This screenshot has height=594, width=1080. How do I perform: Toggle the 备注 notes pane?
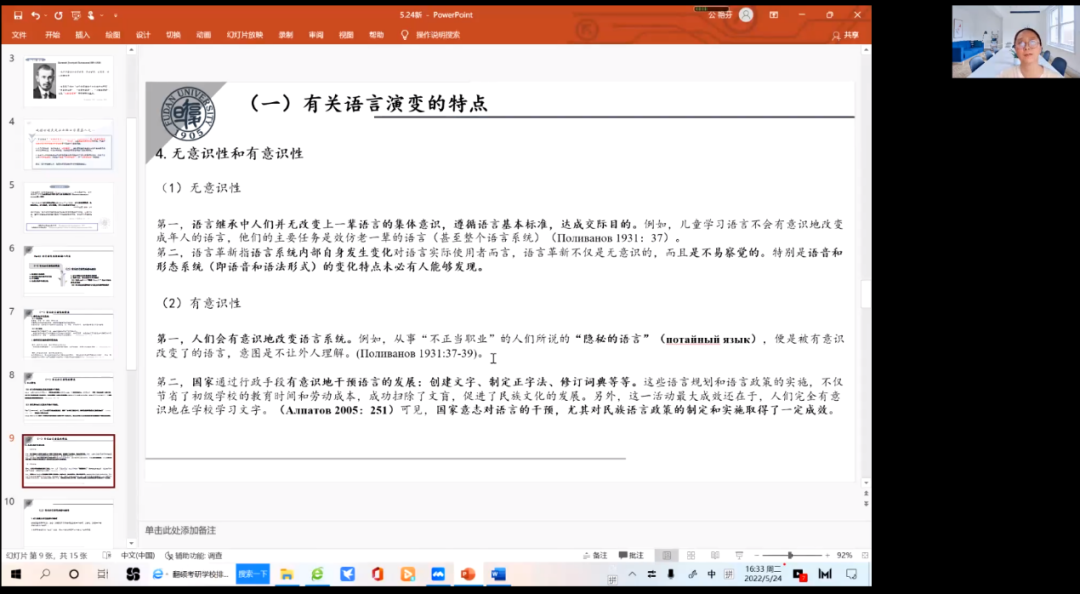click(598, 555)
